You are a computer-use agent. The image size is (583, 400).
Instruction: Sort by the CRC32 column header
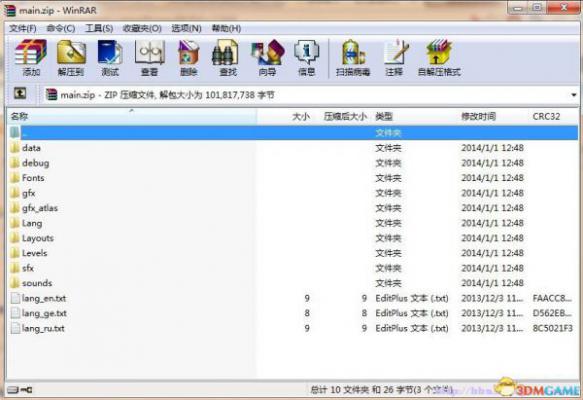click(553, 116)
